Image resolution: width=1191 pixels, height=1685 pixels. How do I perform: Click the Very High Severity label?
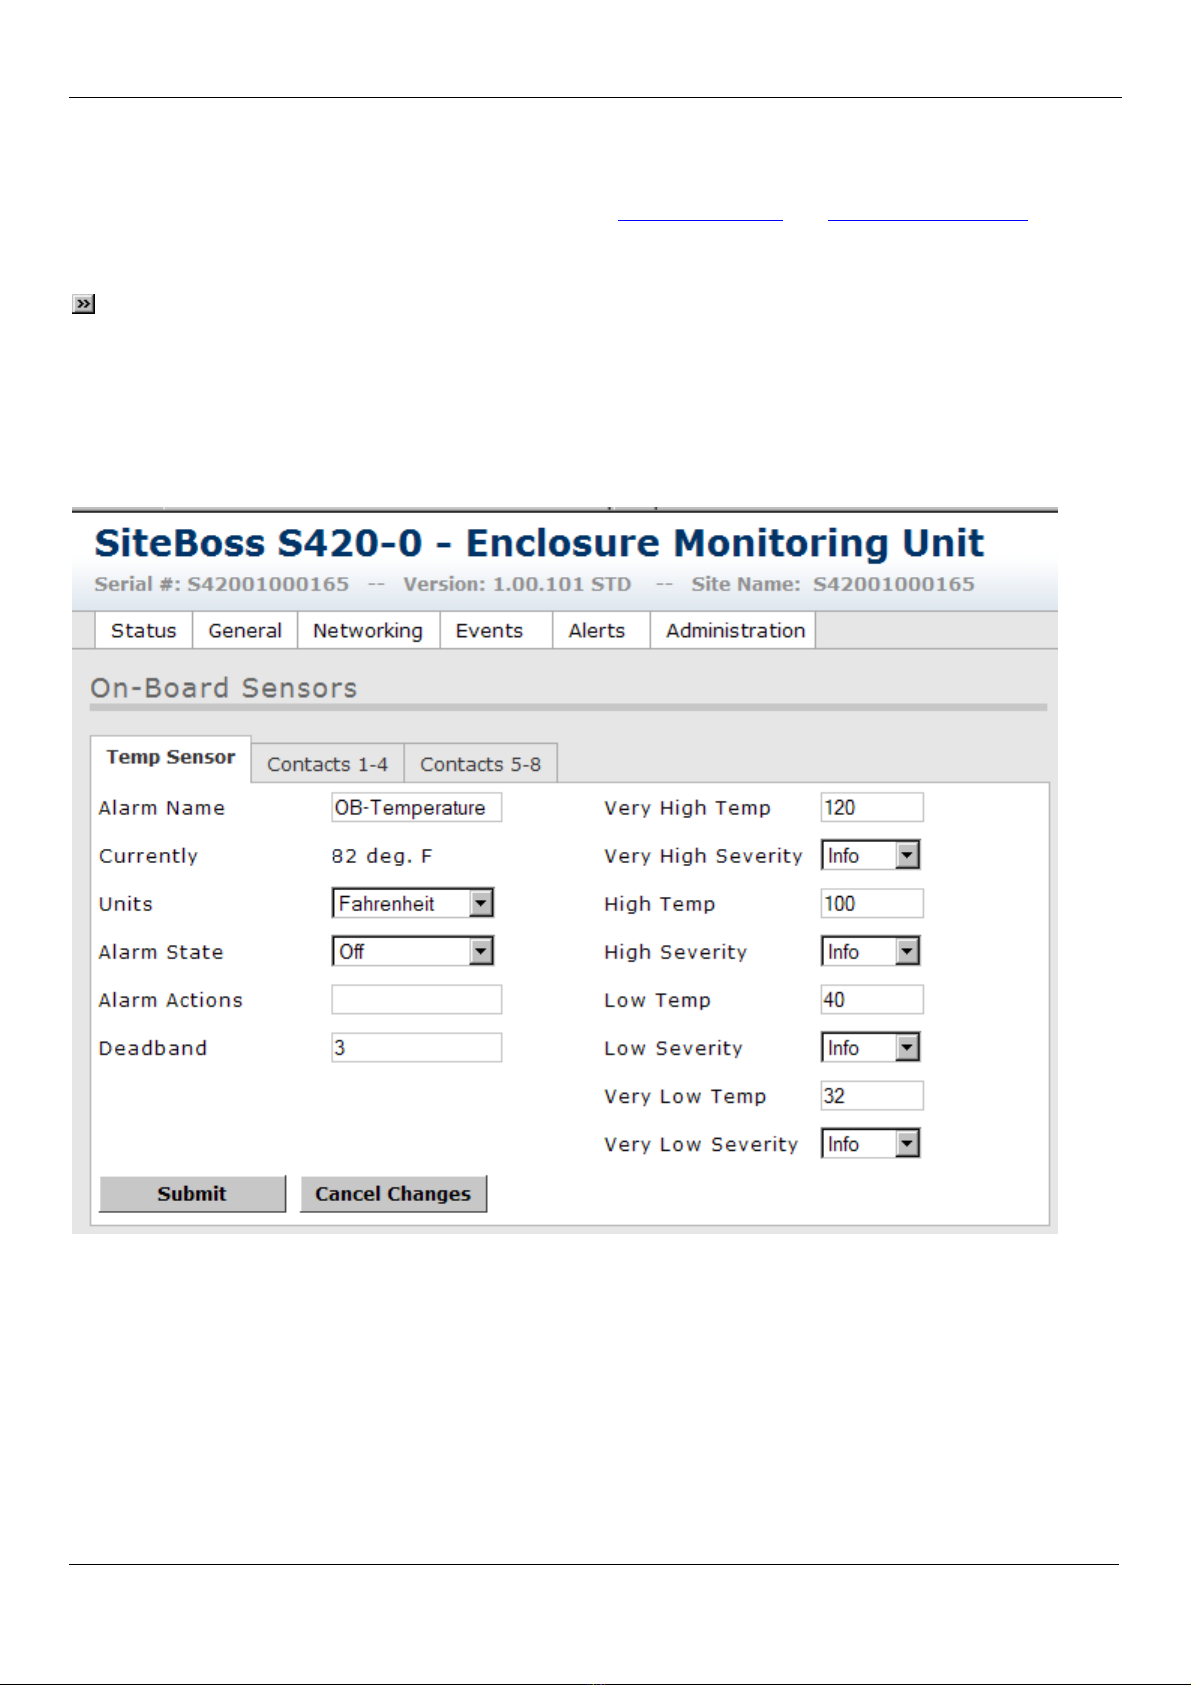tap(703, 856)
